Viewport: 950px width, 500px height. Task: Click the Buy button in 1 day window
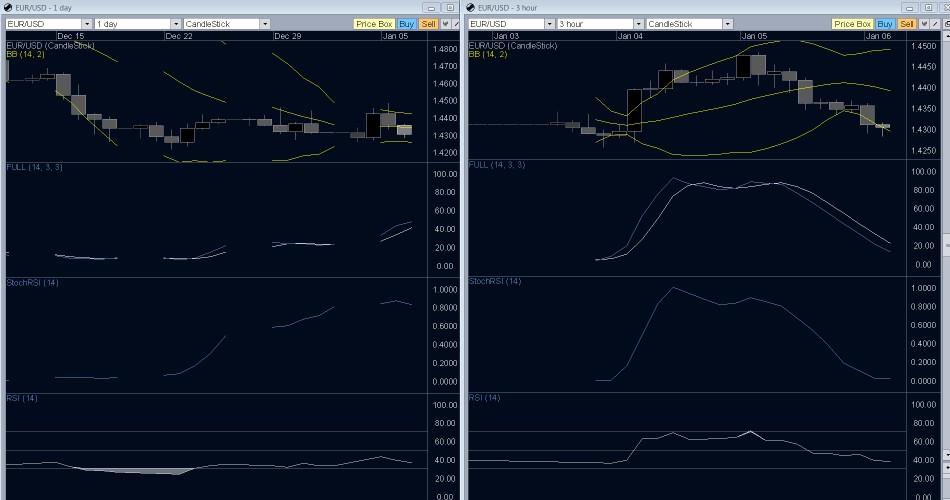pos(407,24)
